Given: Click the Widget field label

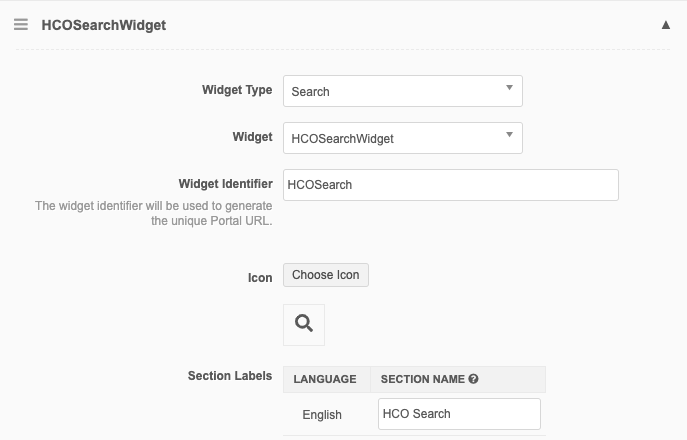Looking at the screenshot, I should point(252,137).
